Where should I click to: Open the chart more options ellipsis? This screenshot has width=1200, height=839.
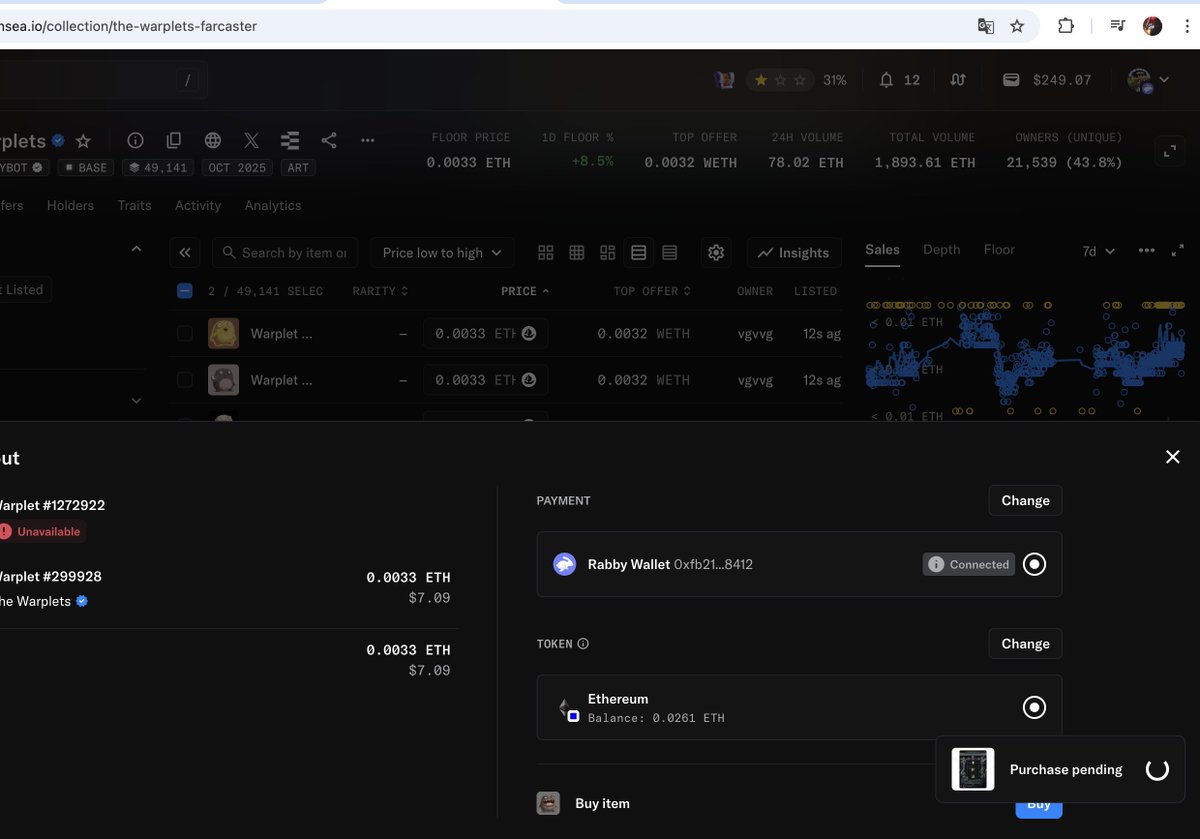click(x=1147, y=250)
